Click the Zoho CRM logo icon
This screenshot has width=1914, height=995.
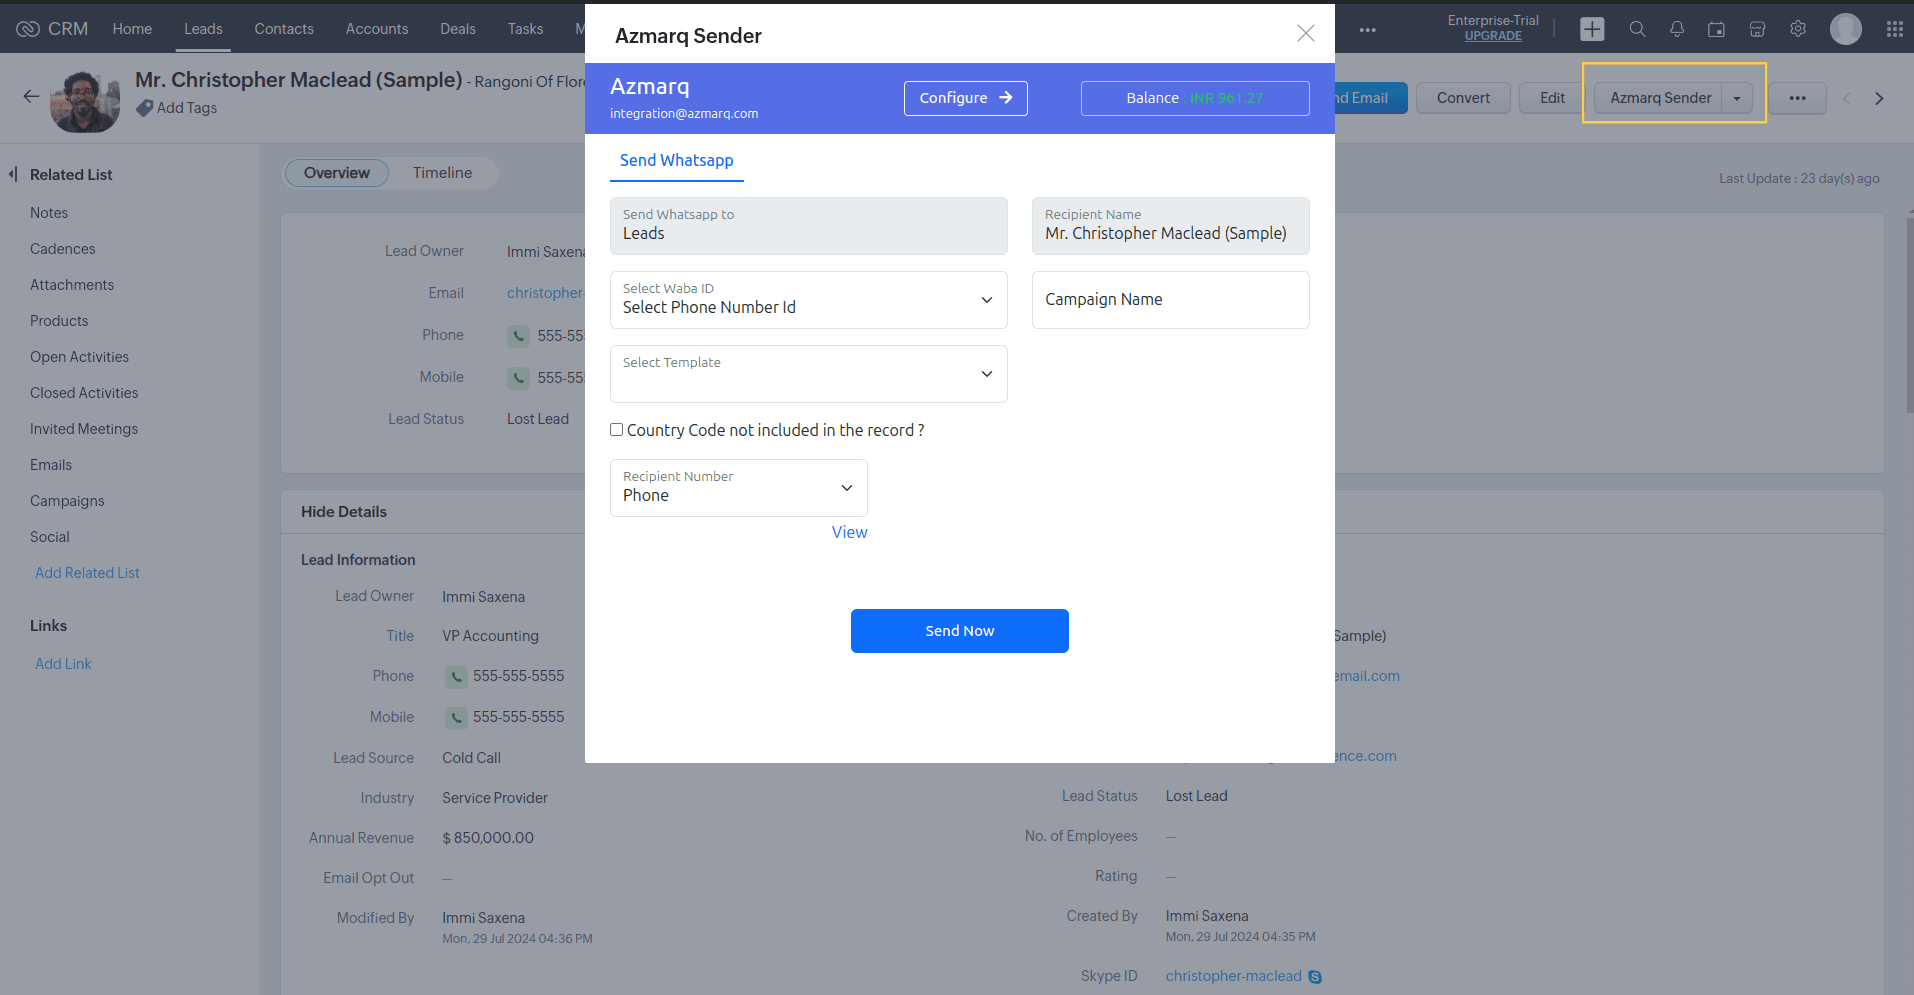28,29
